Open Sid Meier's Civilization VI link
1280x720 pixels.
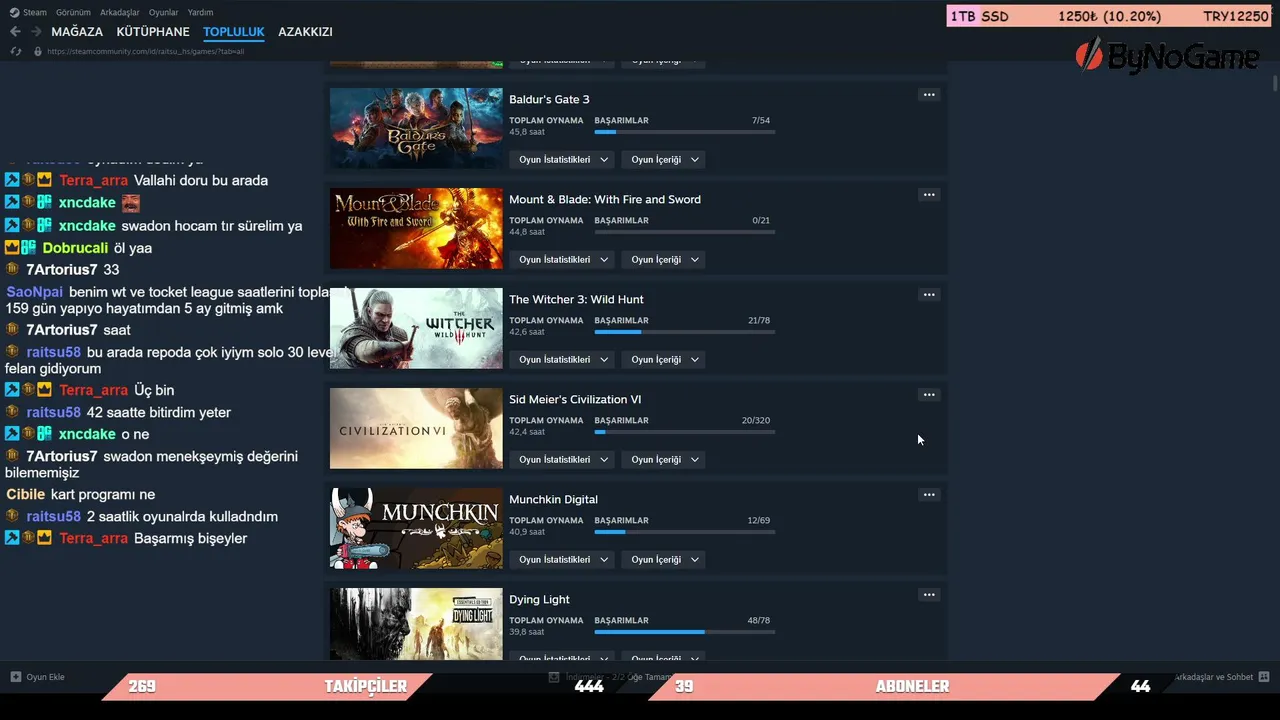[575, 400]
